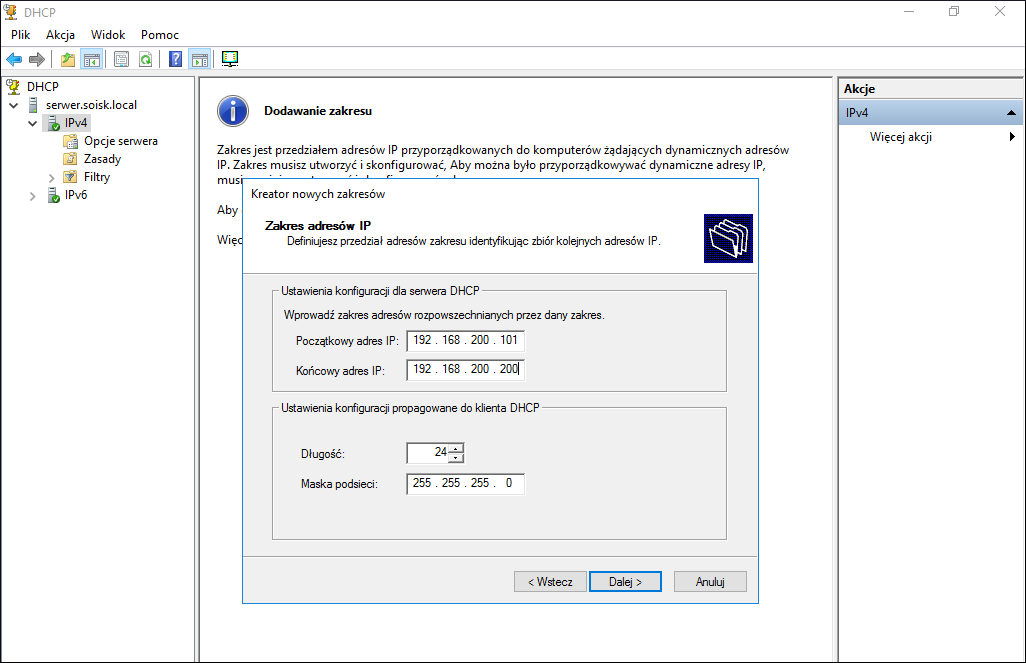This screenshot has height=663, width=1026.
Task: Collapse the IPv4 tree node
Action: pos(33,122)
